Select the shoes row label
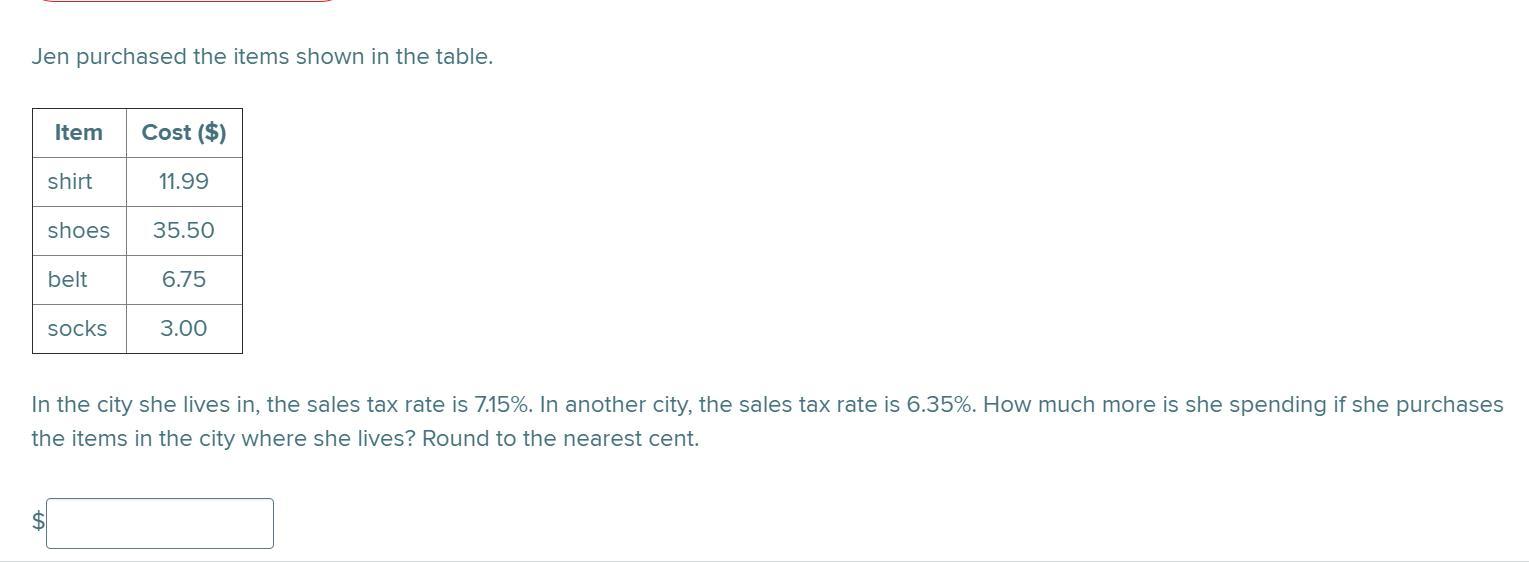1529x562 pixels. coord(79,230)
